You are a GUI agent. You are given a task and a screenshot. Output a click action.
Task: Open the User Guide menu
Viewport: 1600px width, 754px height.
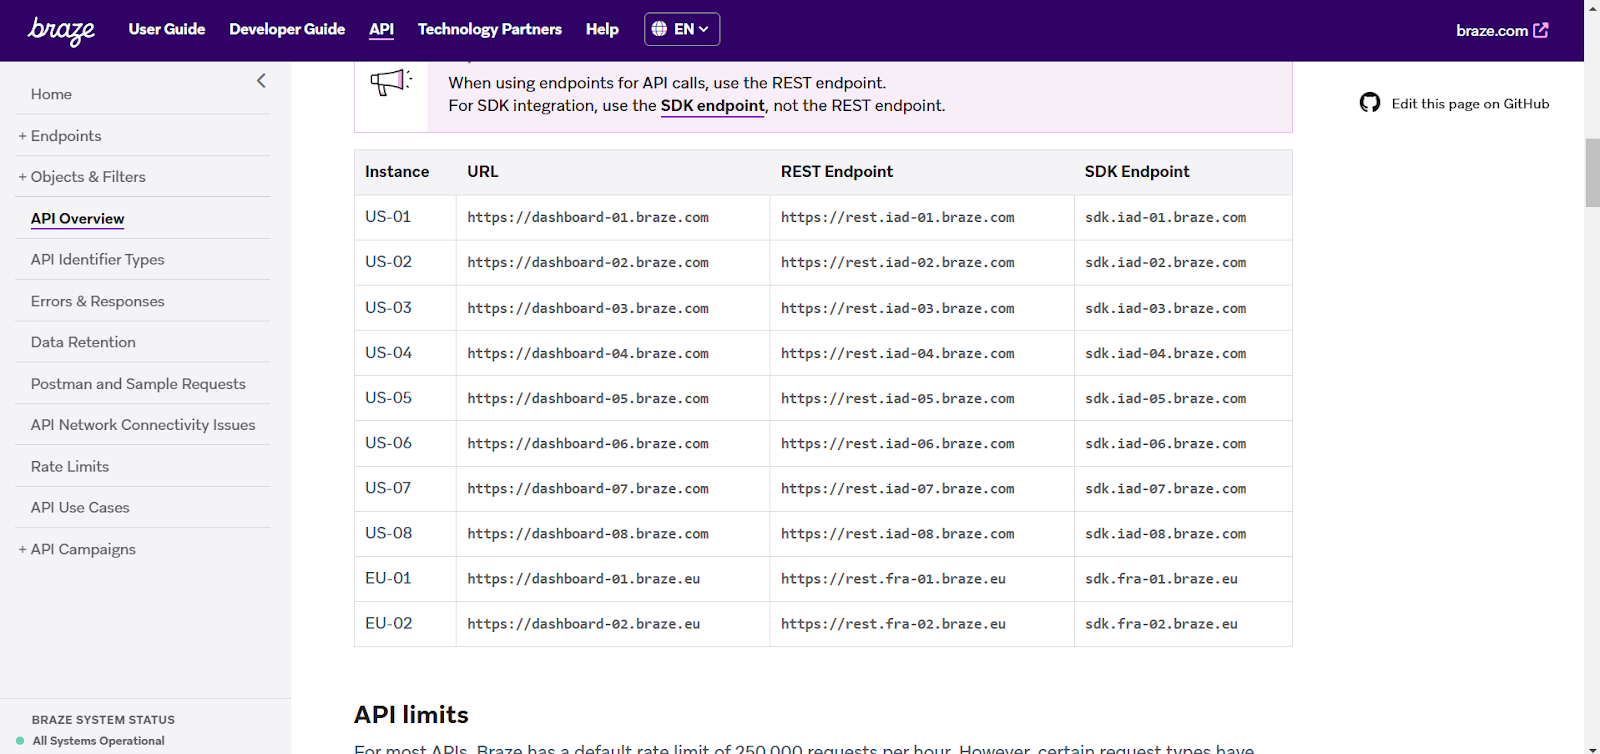pos(167,29)
